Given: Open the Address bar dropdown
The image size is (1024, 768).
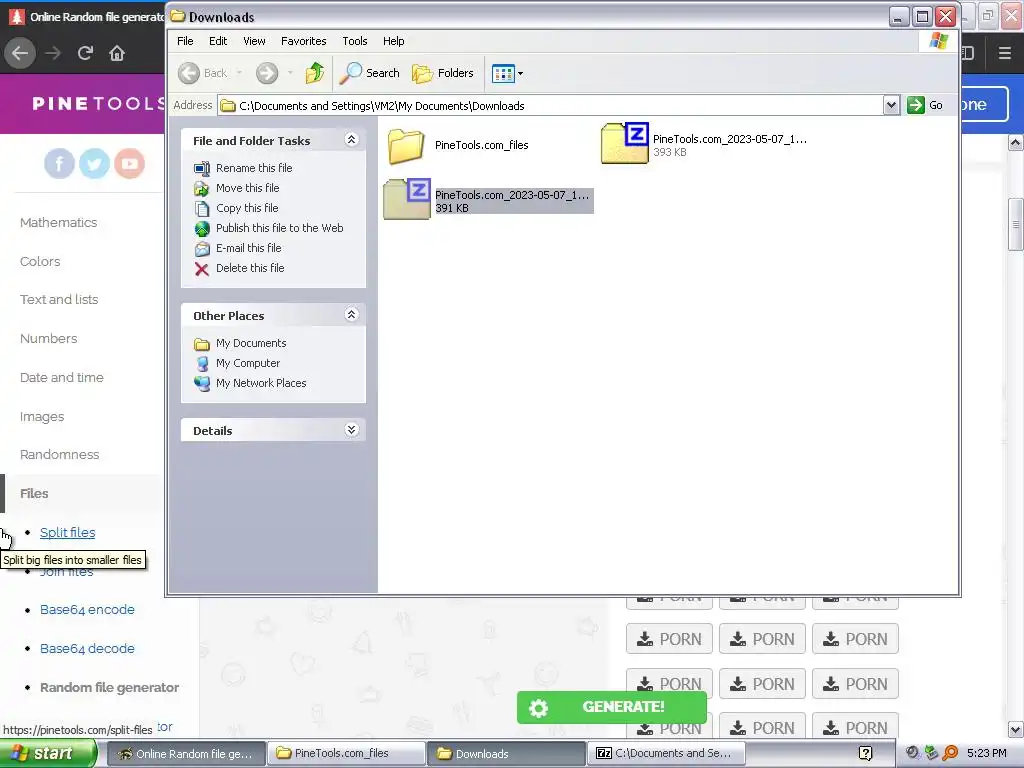Looking at the screenshot, I should (x=891, y=105).
